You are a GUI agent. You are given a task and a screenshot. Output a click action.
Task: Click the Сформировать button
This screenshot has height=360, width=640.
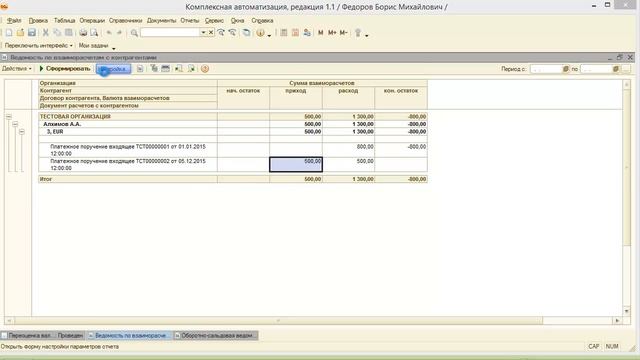(x=64, y=69)
